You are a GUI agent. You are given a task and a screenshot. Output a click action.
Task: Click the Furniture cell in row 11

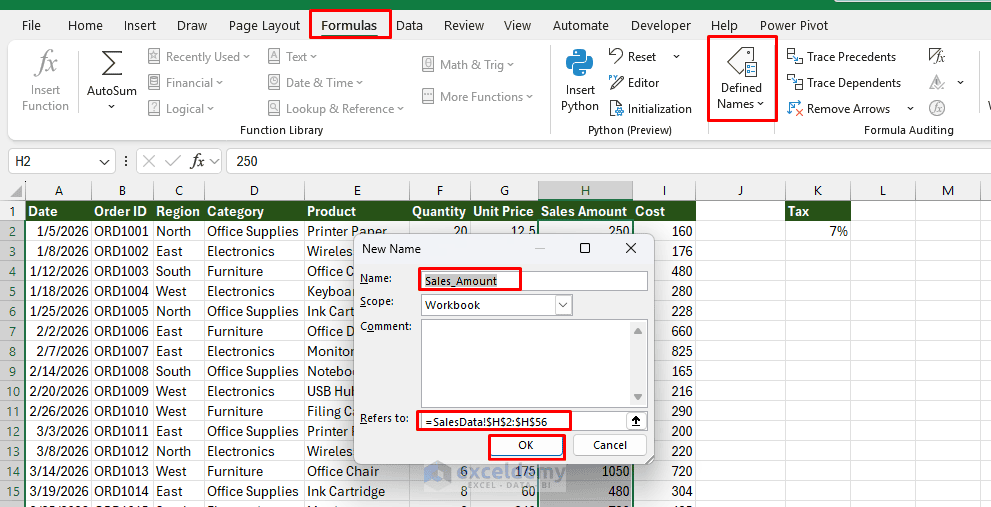pyautogui.click(x=254, y=412)
